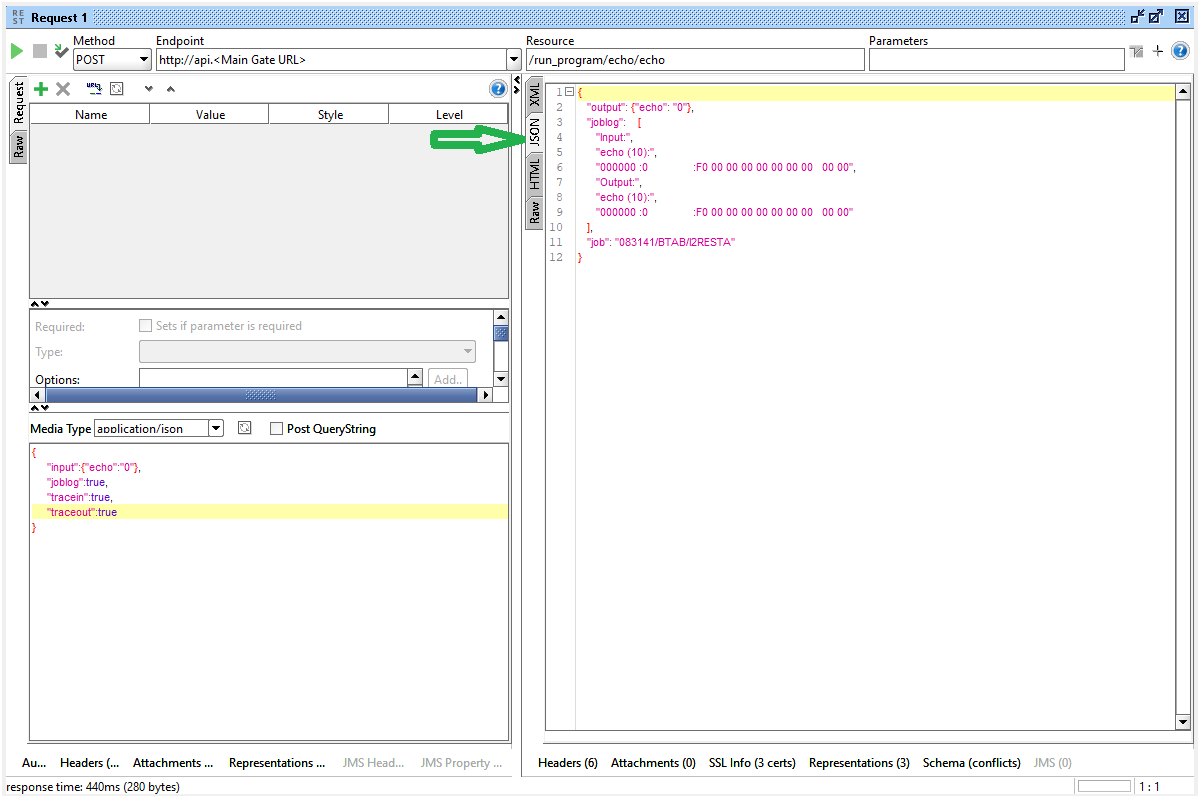
Task: Toggle the Sets if parameter is required checkbox
Action: (x=145, y=325)
